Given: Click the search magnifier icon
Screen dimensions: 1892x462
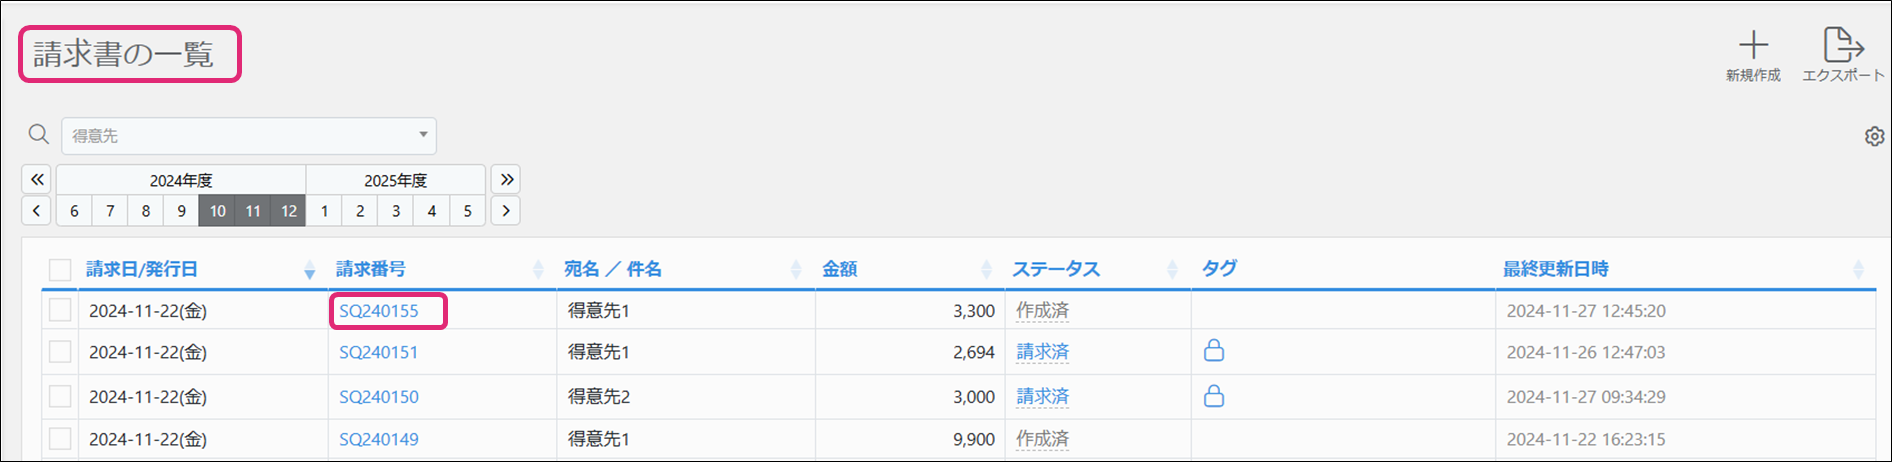Looking at the screenshot, I should (x=39, y=135).
